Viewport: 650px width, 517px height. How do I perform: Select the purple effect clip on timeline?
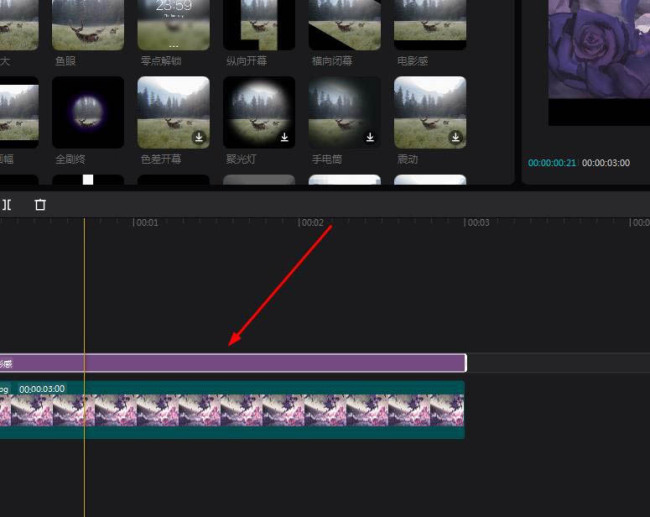click(233, 363)
